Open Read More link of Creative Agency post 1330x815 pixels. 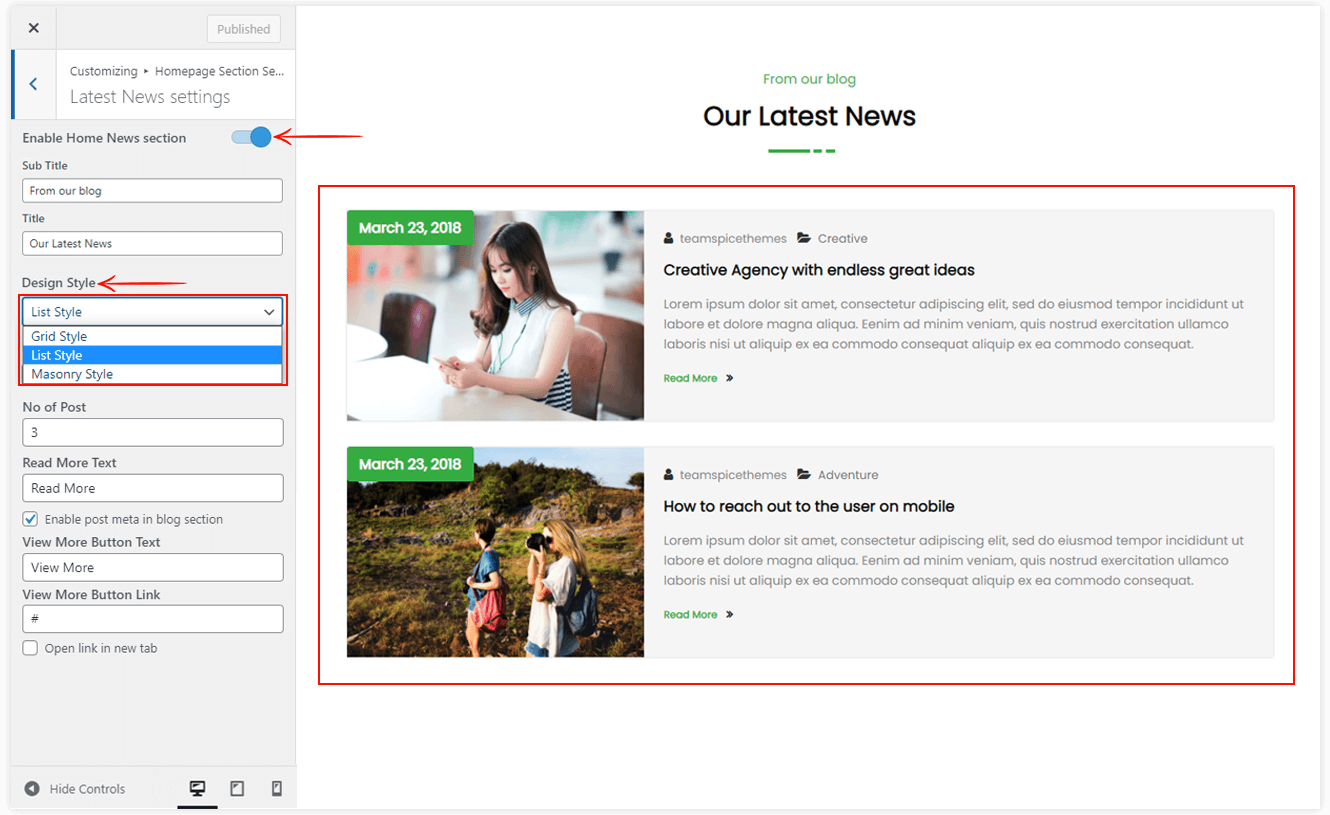pos(690,378)
